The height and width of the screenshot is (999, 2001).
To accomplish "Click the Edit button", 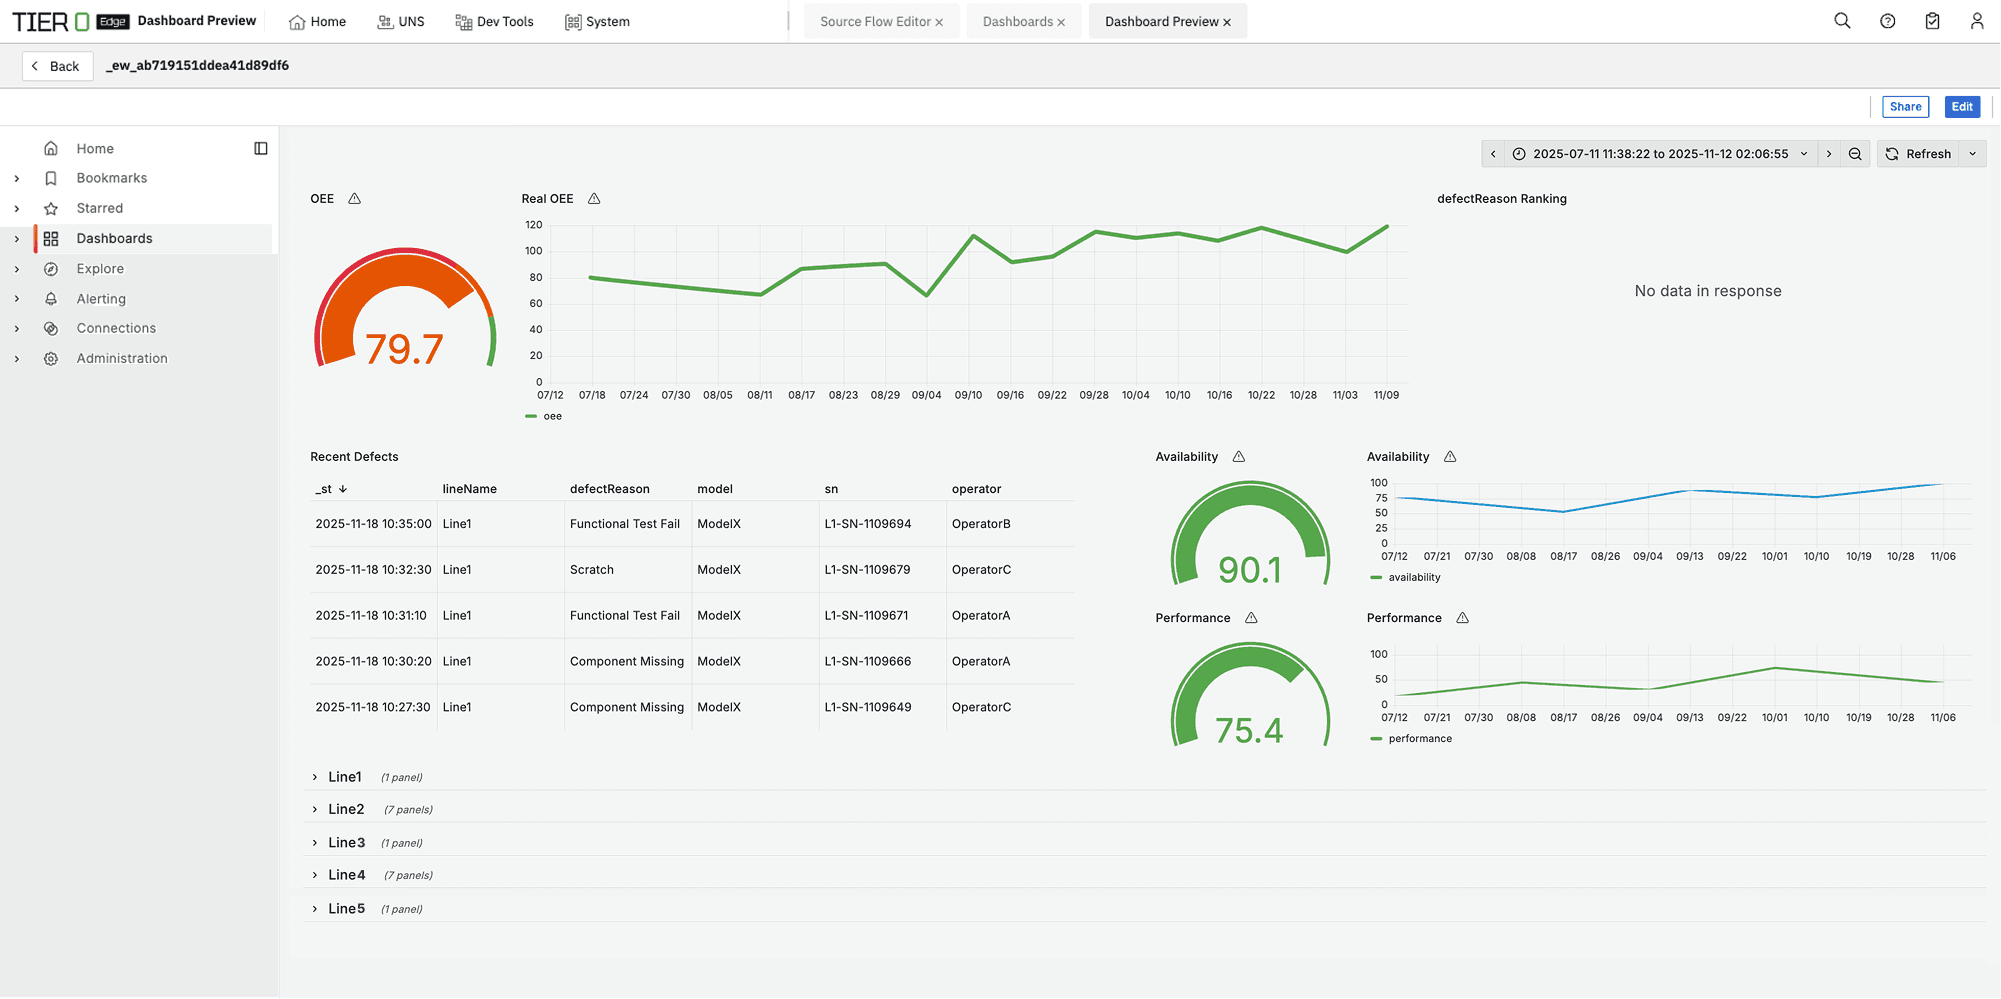I will coord(1962,107).
